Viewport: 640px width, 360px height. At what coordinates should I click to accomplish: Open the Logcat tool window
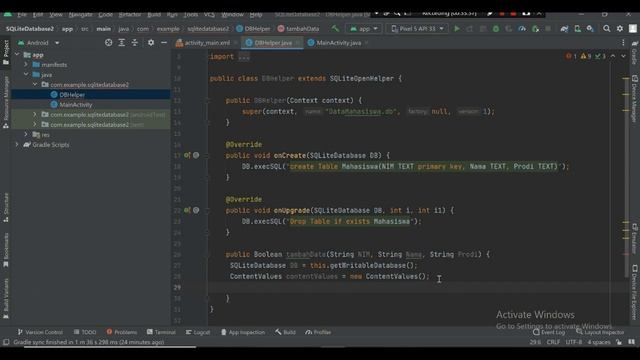click(x=198, y=332)
